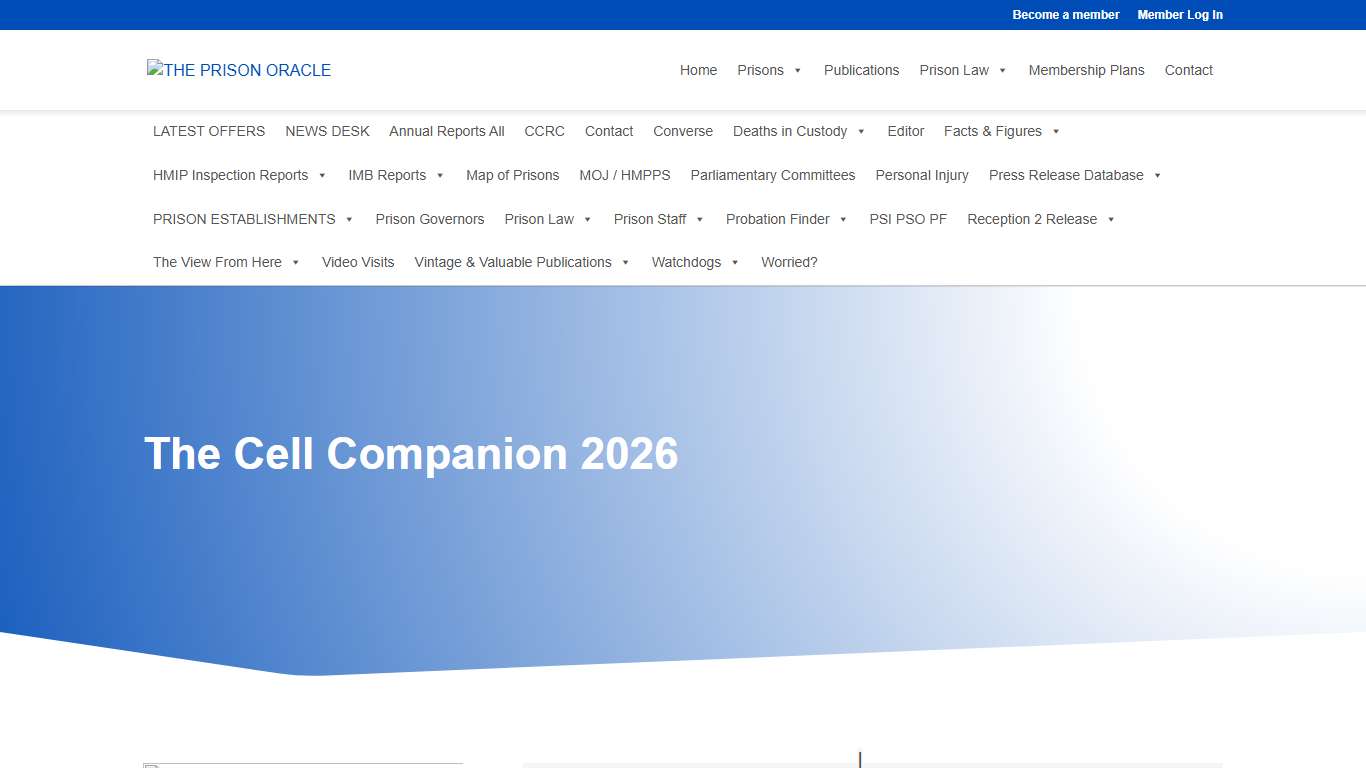Go to the Publications page

click(x=861, y=70)
